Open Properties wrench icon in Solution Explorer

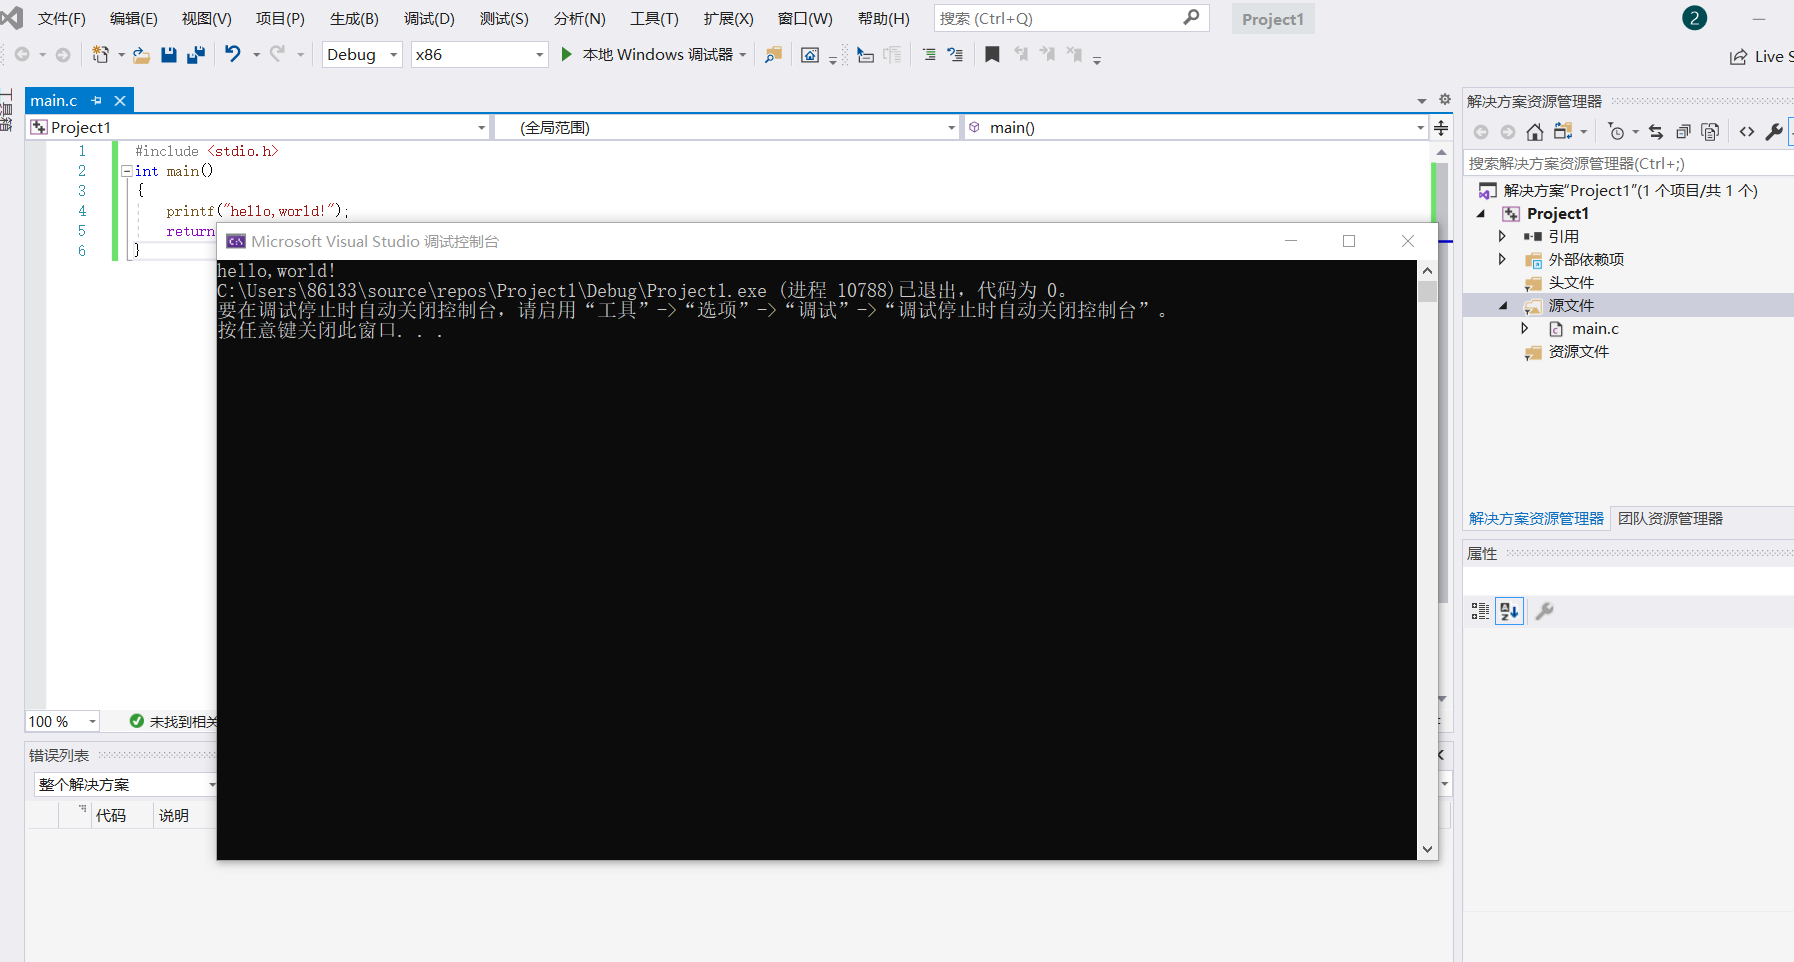(x=1774, y=132)
